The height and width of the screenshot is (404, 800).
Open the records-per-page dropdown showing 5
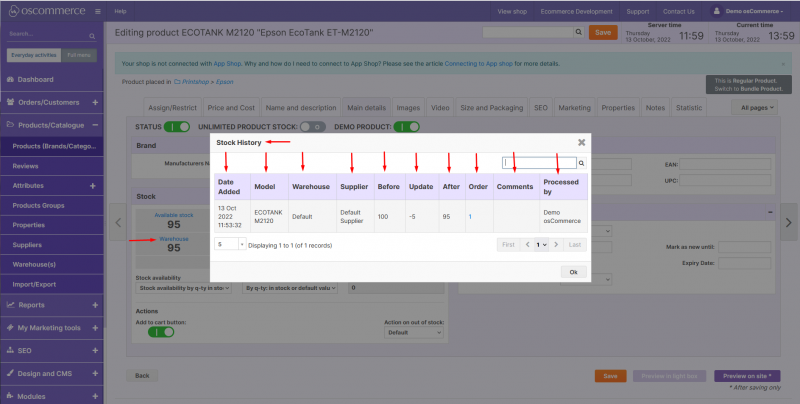[x=230, y=244]
